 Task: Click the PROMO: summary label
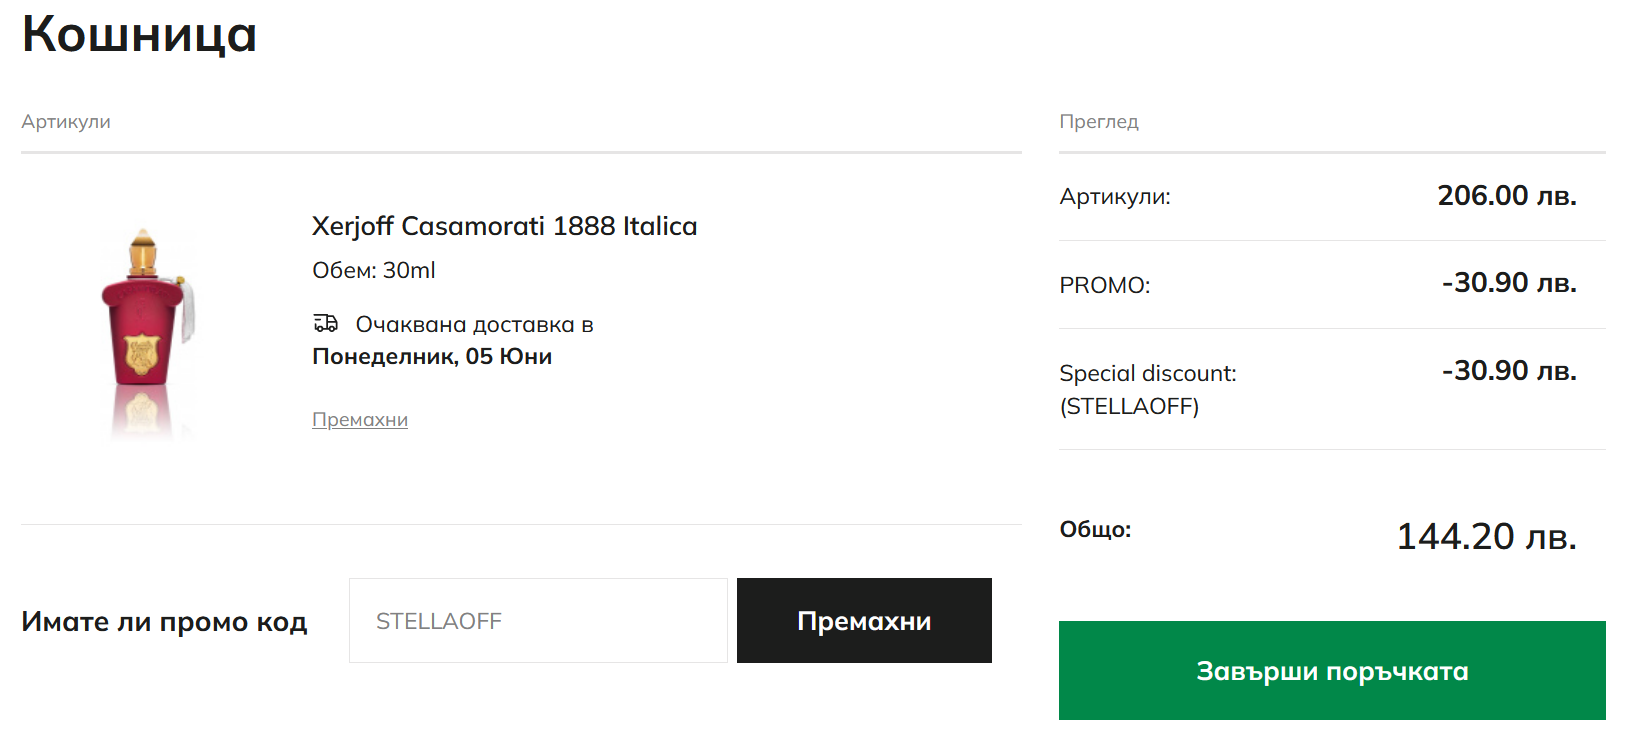point(1105,286)
